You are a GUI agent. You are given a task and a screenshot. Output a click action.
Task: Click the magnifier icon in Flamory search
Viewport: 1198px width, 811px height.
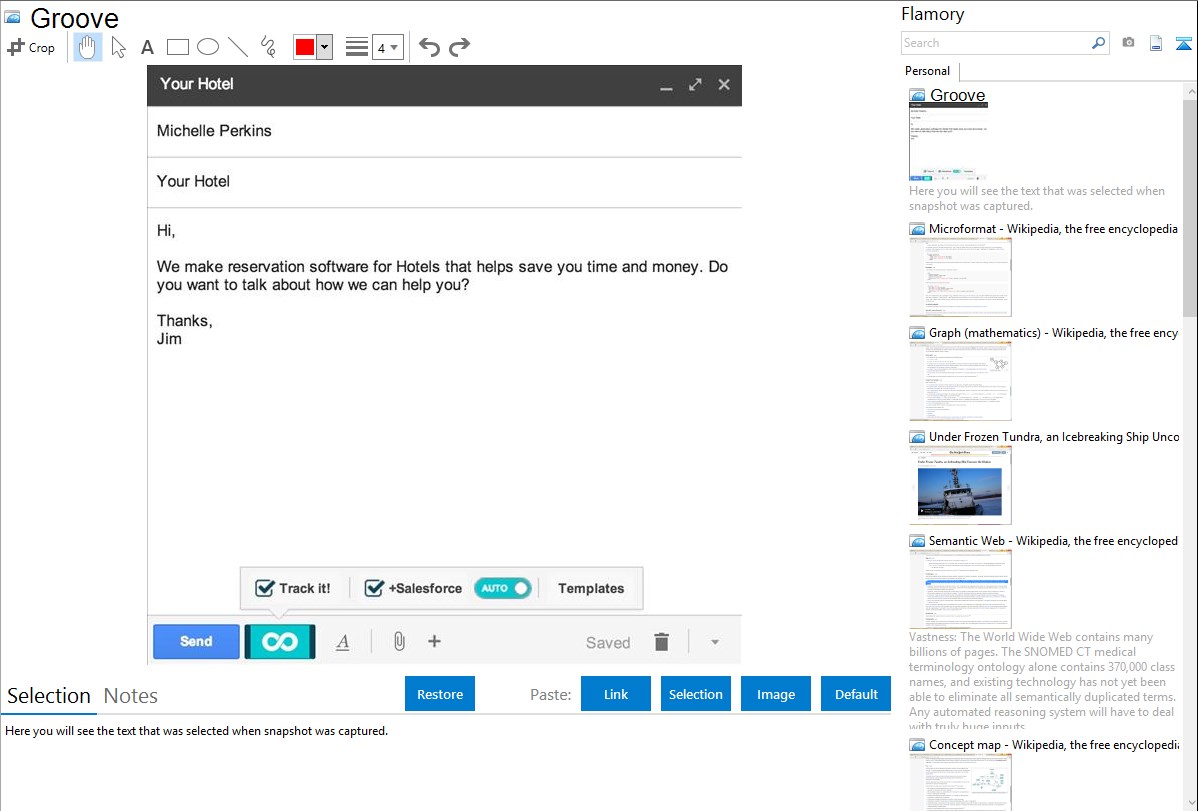click(1099, 43)
